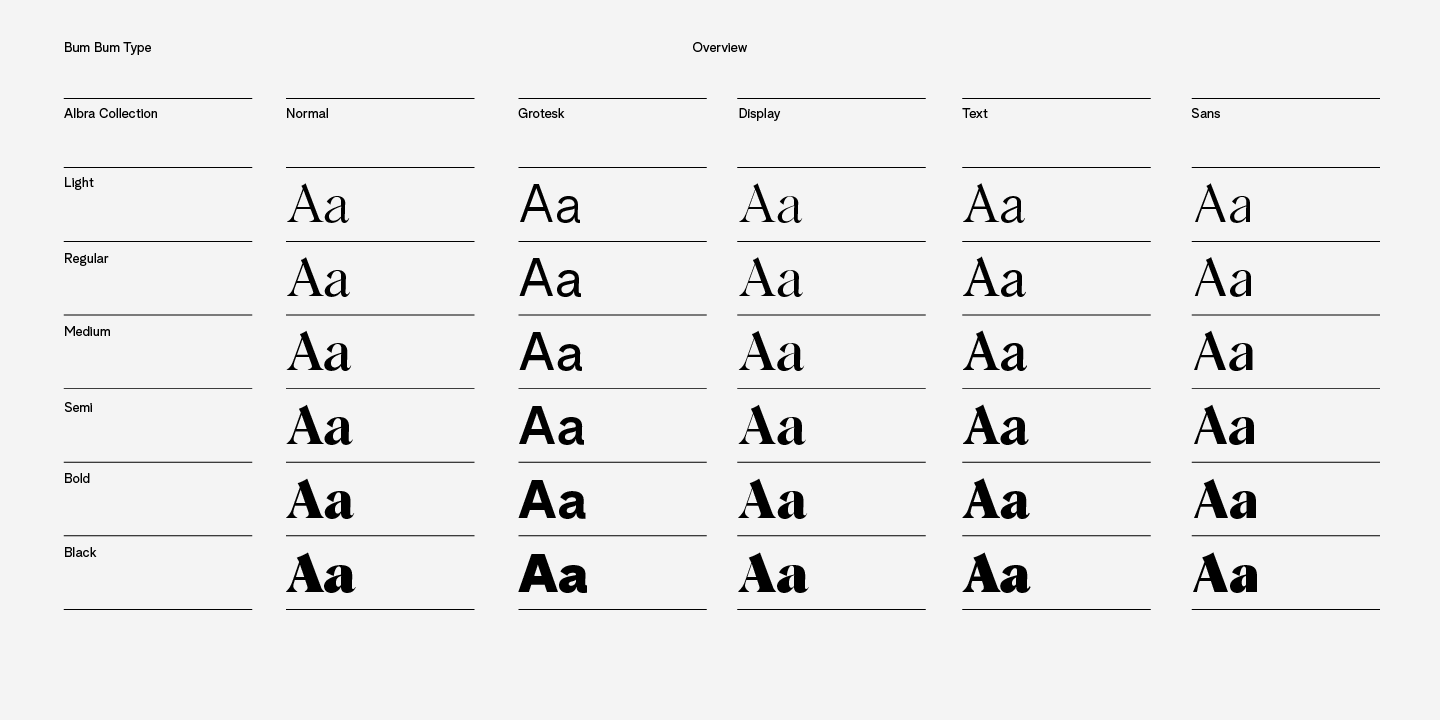Screen dimensions: 1440x720
Task: Click the Sans Regular Aa sample
Action: coord(1223,279)
